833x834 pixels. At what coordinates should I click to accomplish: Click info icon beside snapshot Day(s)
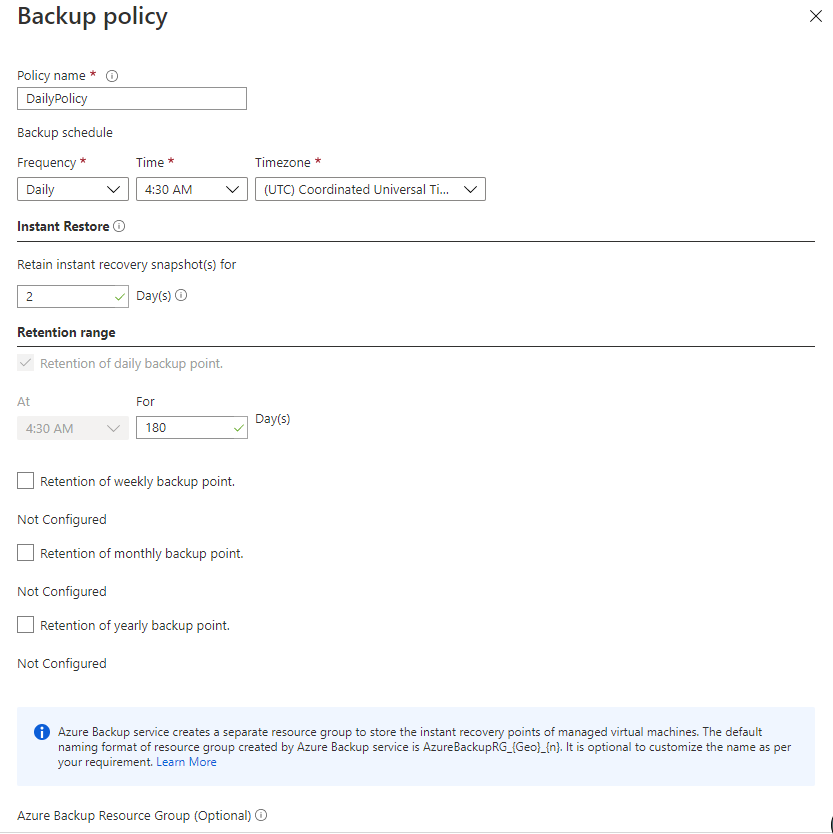[181, 296]
